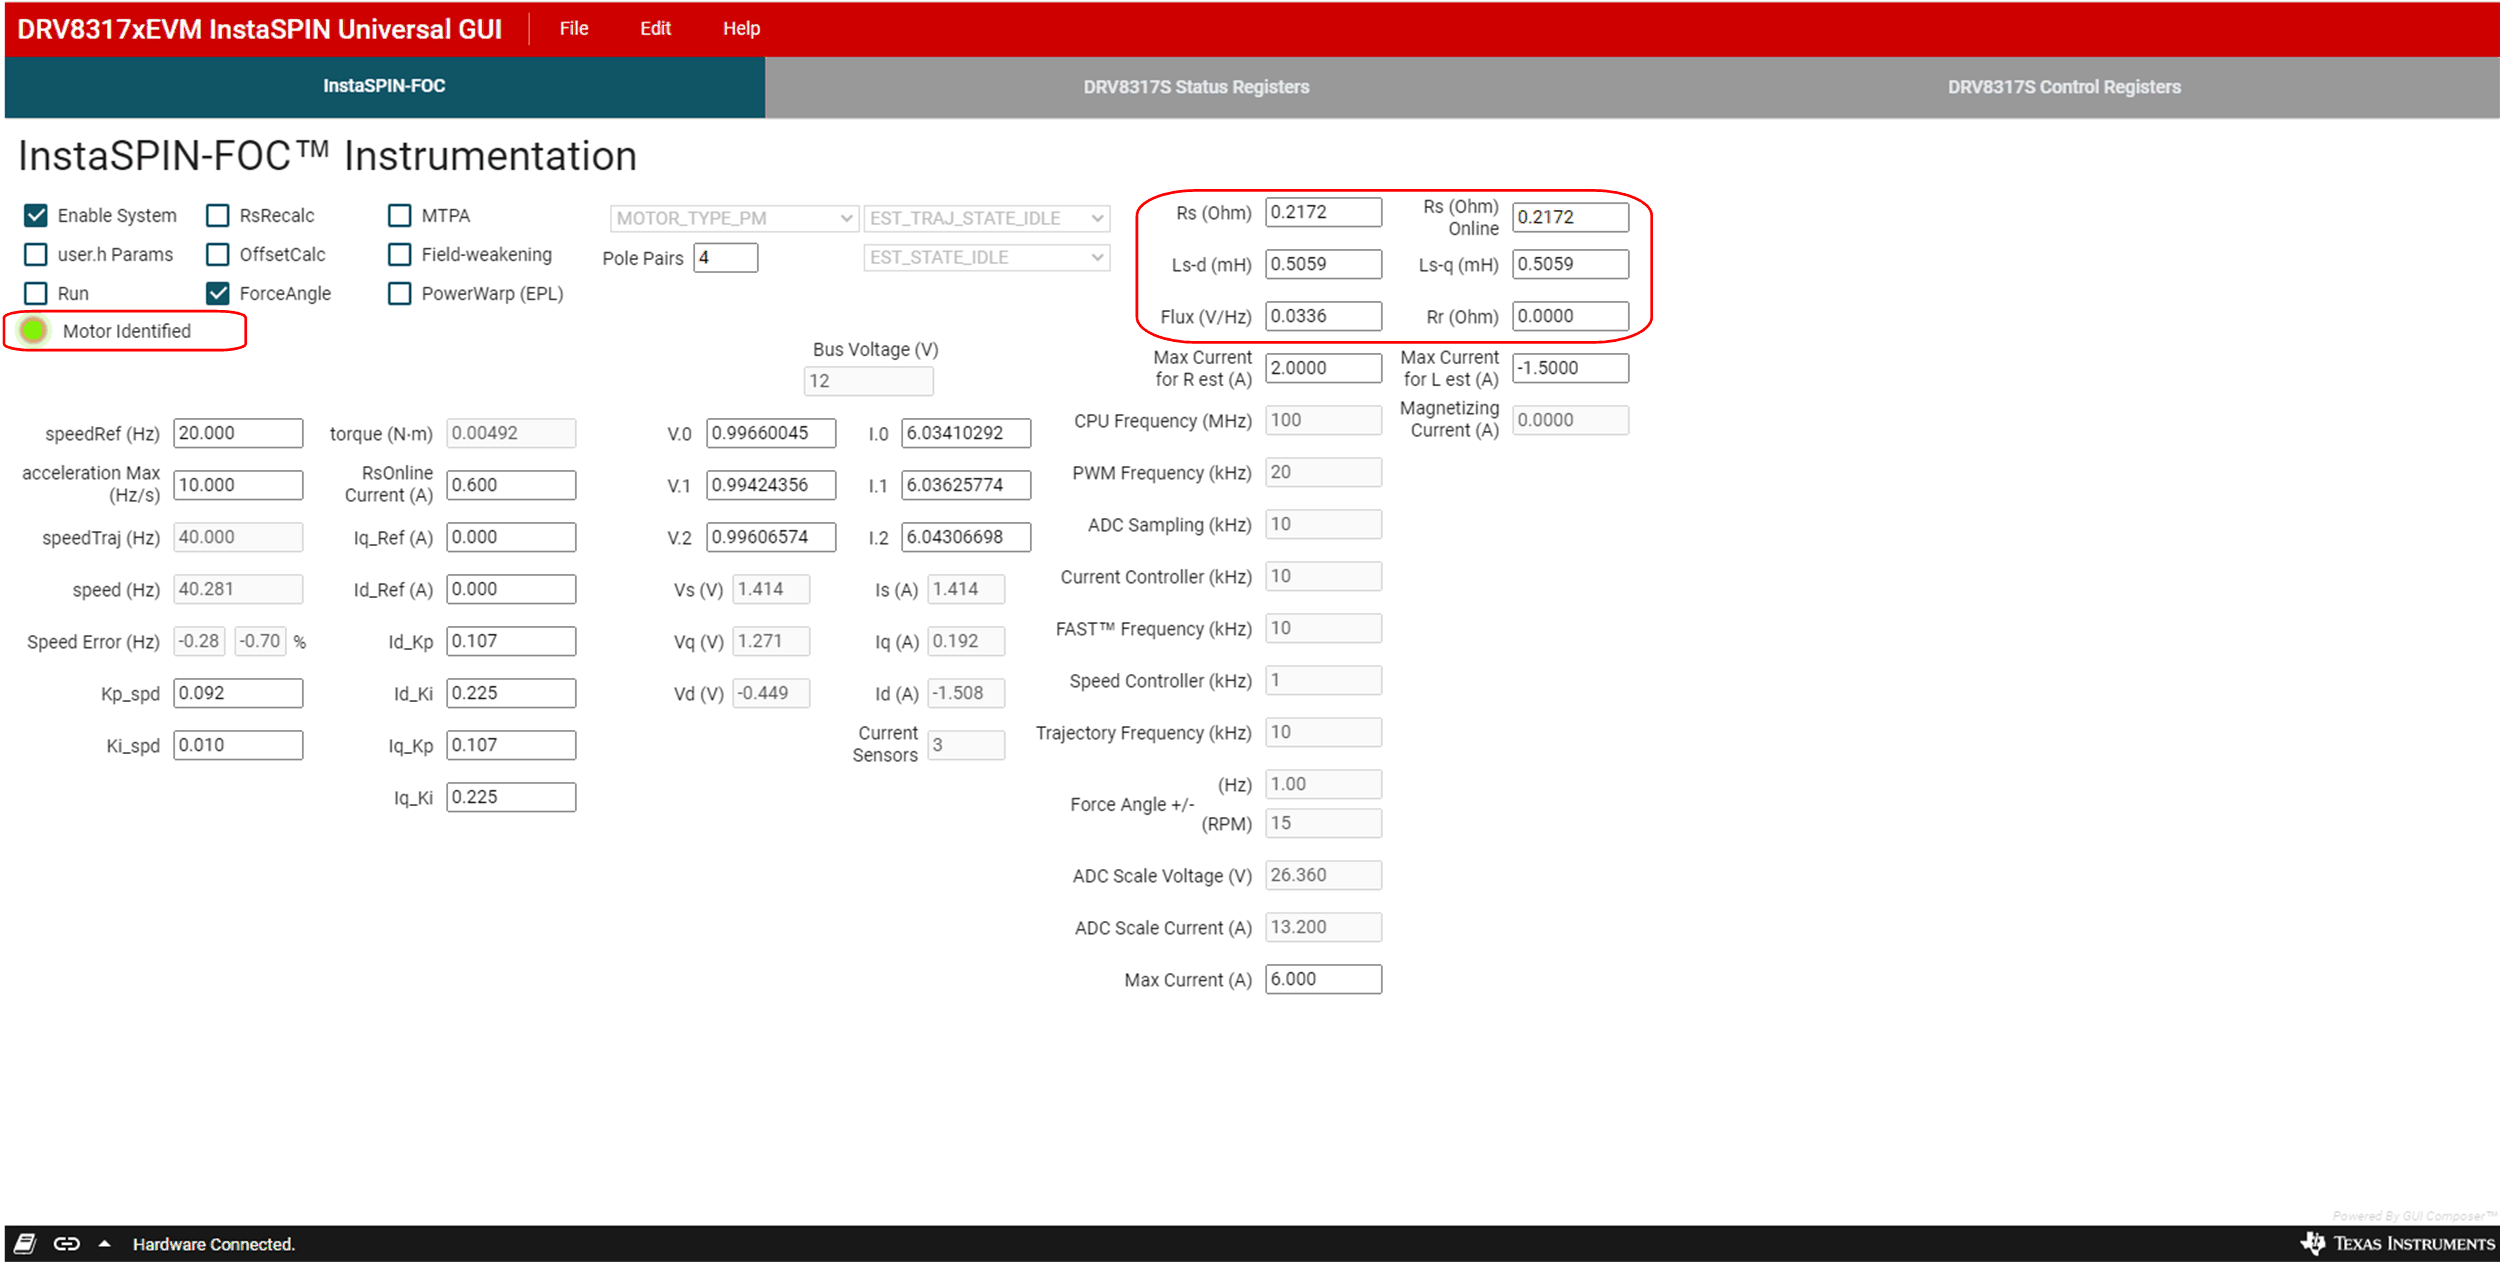Toggle the Enable System checkbox
The width and height of the screenshot is (2503, 1263).
[36, 215]
